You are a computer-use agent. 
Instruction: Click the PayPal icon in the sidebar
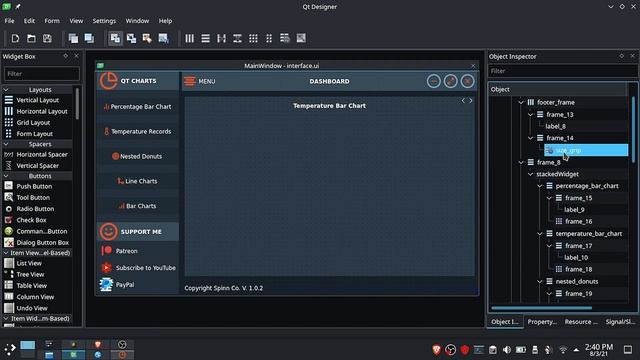pyautogui.click(x=106, y=284)
